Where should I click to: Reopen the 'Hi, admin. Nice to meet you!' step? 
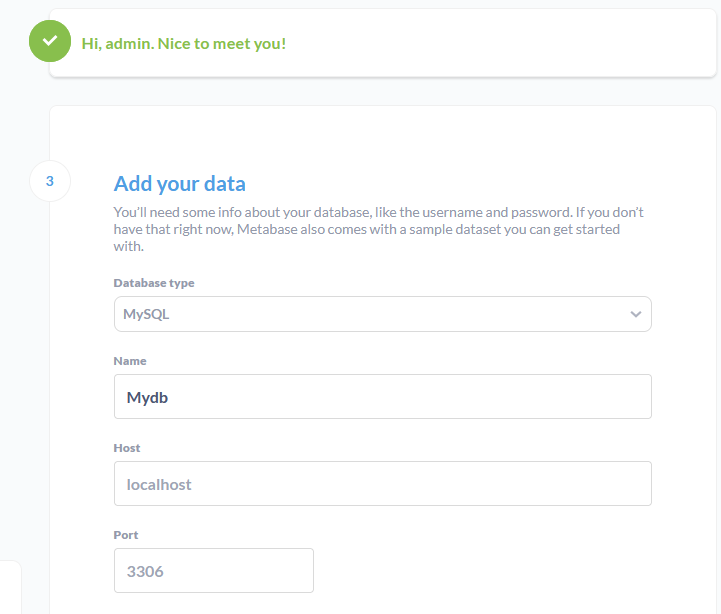click(184, 44)
